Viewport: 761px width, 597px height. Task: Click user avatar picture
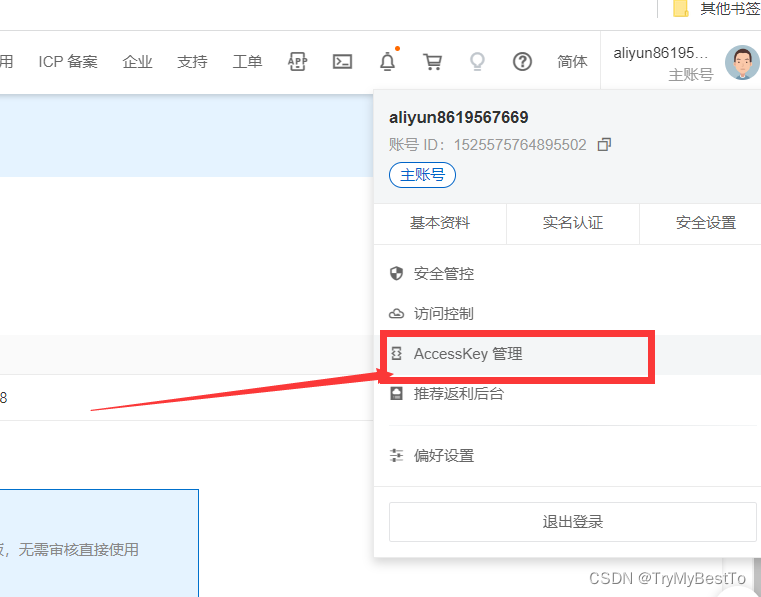[742, 63]
